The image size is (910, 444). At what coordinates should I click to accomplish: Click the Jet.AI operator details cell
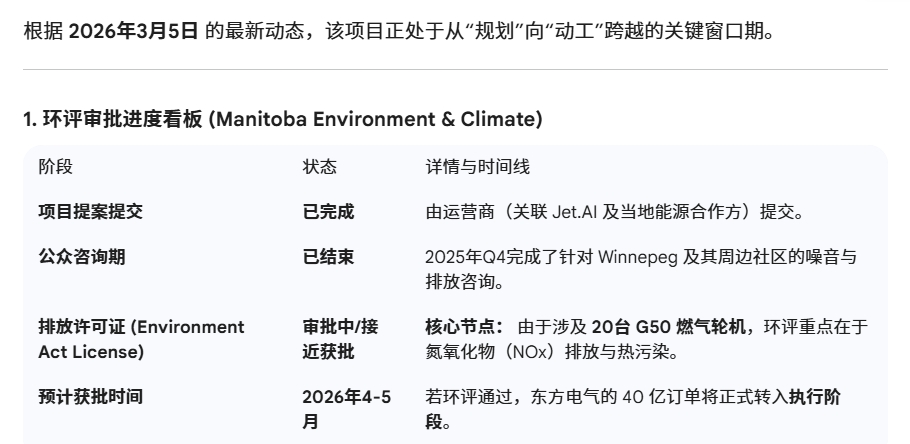(x=615, y=212)
